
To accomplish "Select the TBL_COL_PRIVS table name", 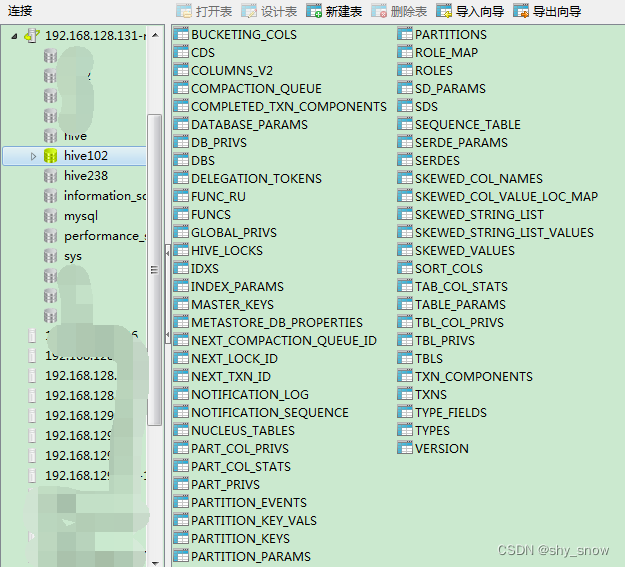I will click(459, 323).
